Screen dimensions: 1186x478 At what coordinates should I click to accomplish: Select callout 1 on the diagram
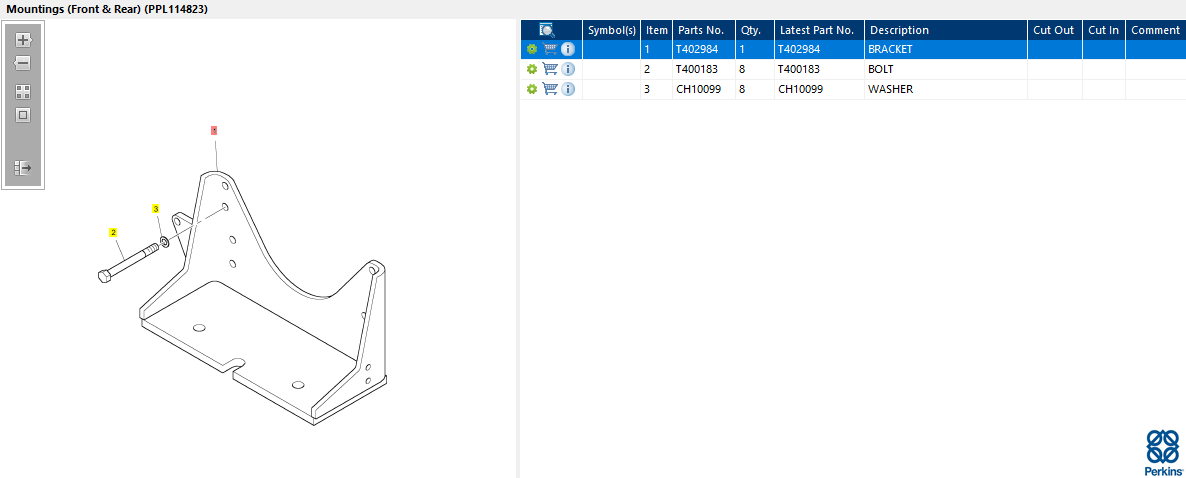tap(214, 130)
